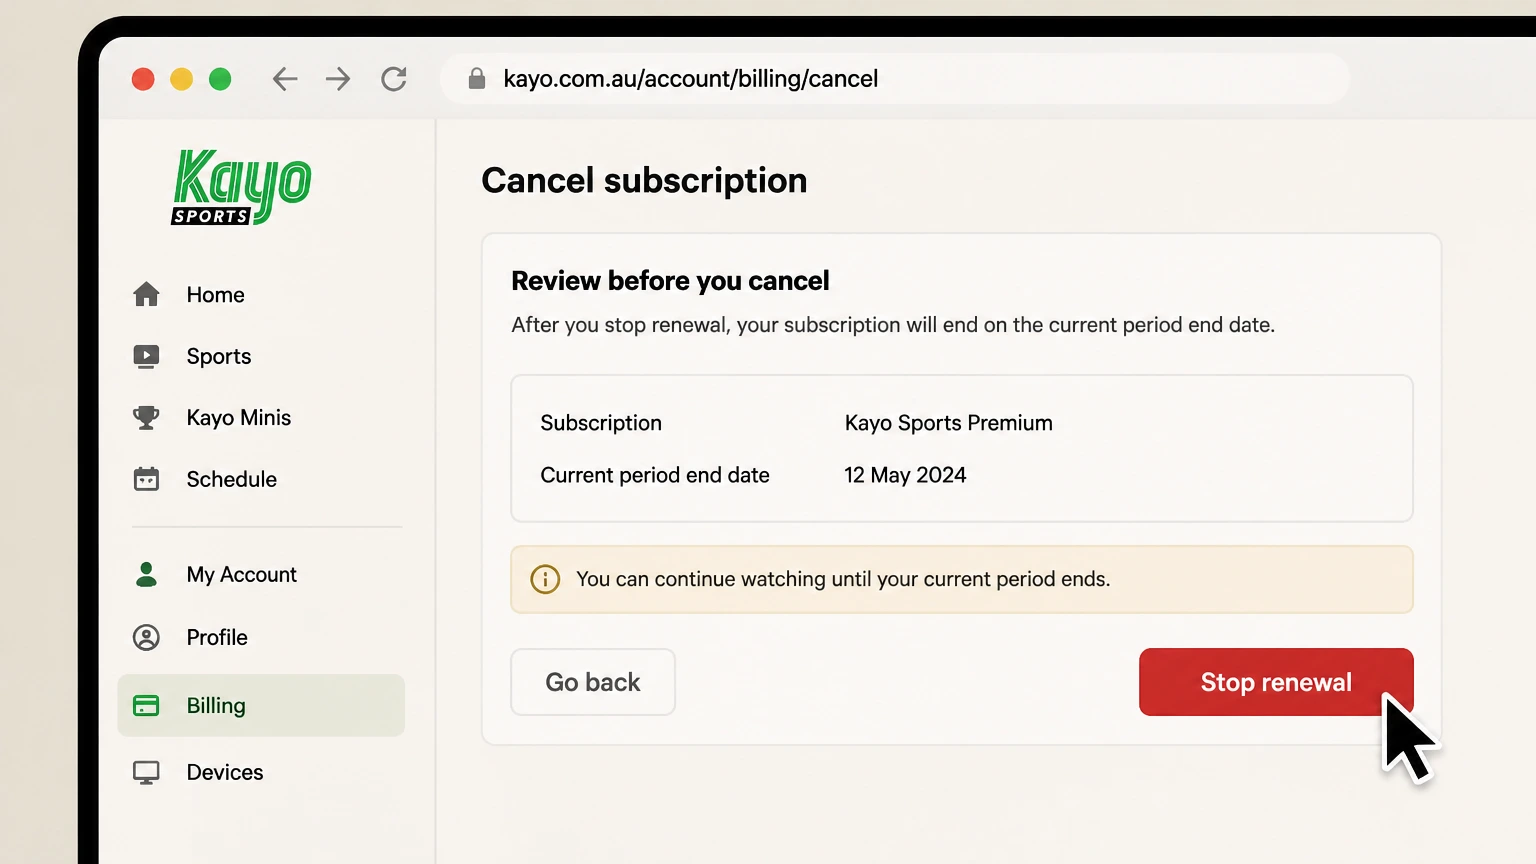Click the 'Subscription' row label
This screenshot has width=1536, height=864.
[601, 423]
